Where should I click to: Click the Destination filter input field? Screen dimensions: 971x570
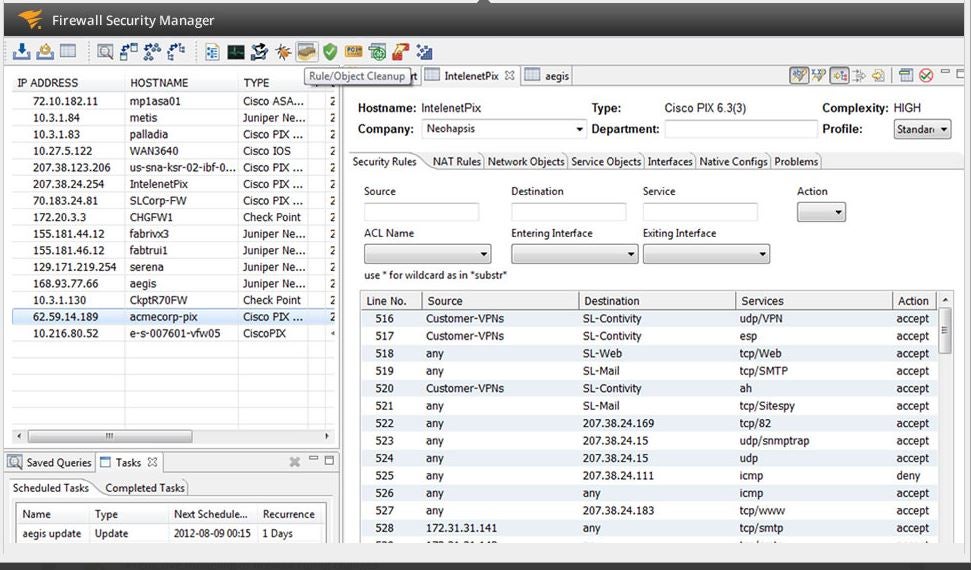coord(568,212)
